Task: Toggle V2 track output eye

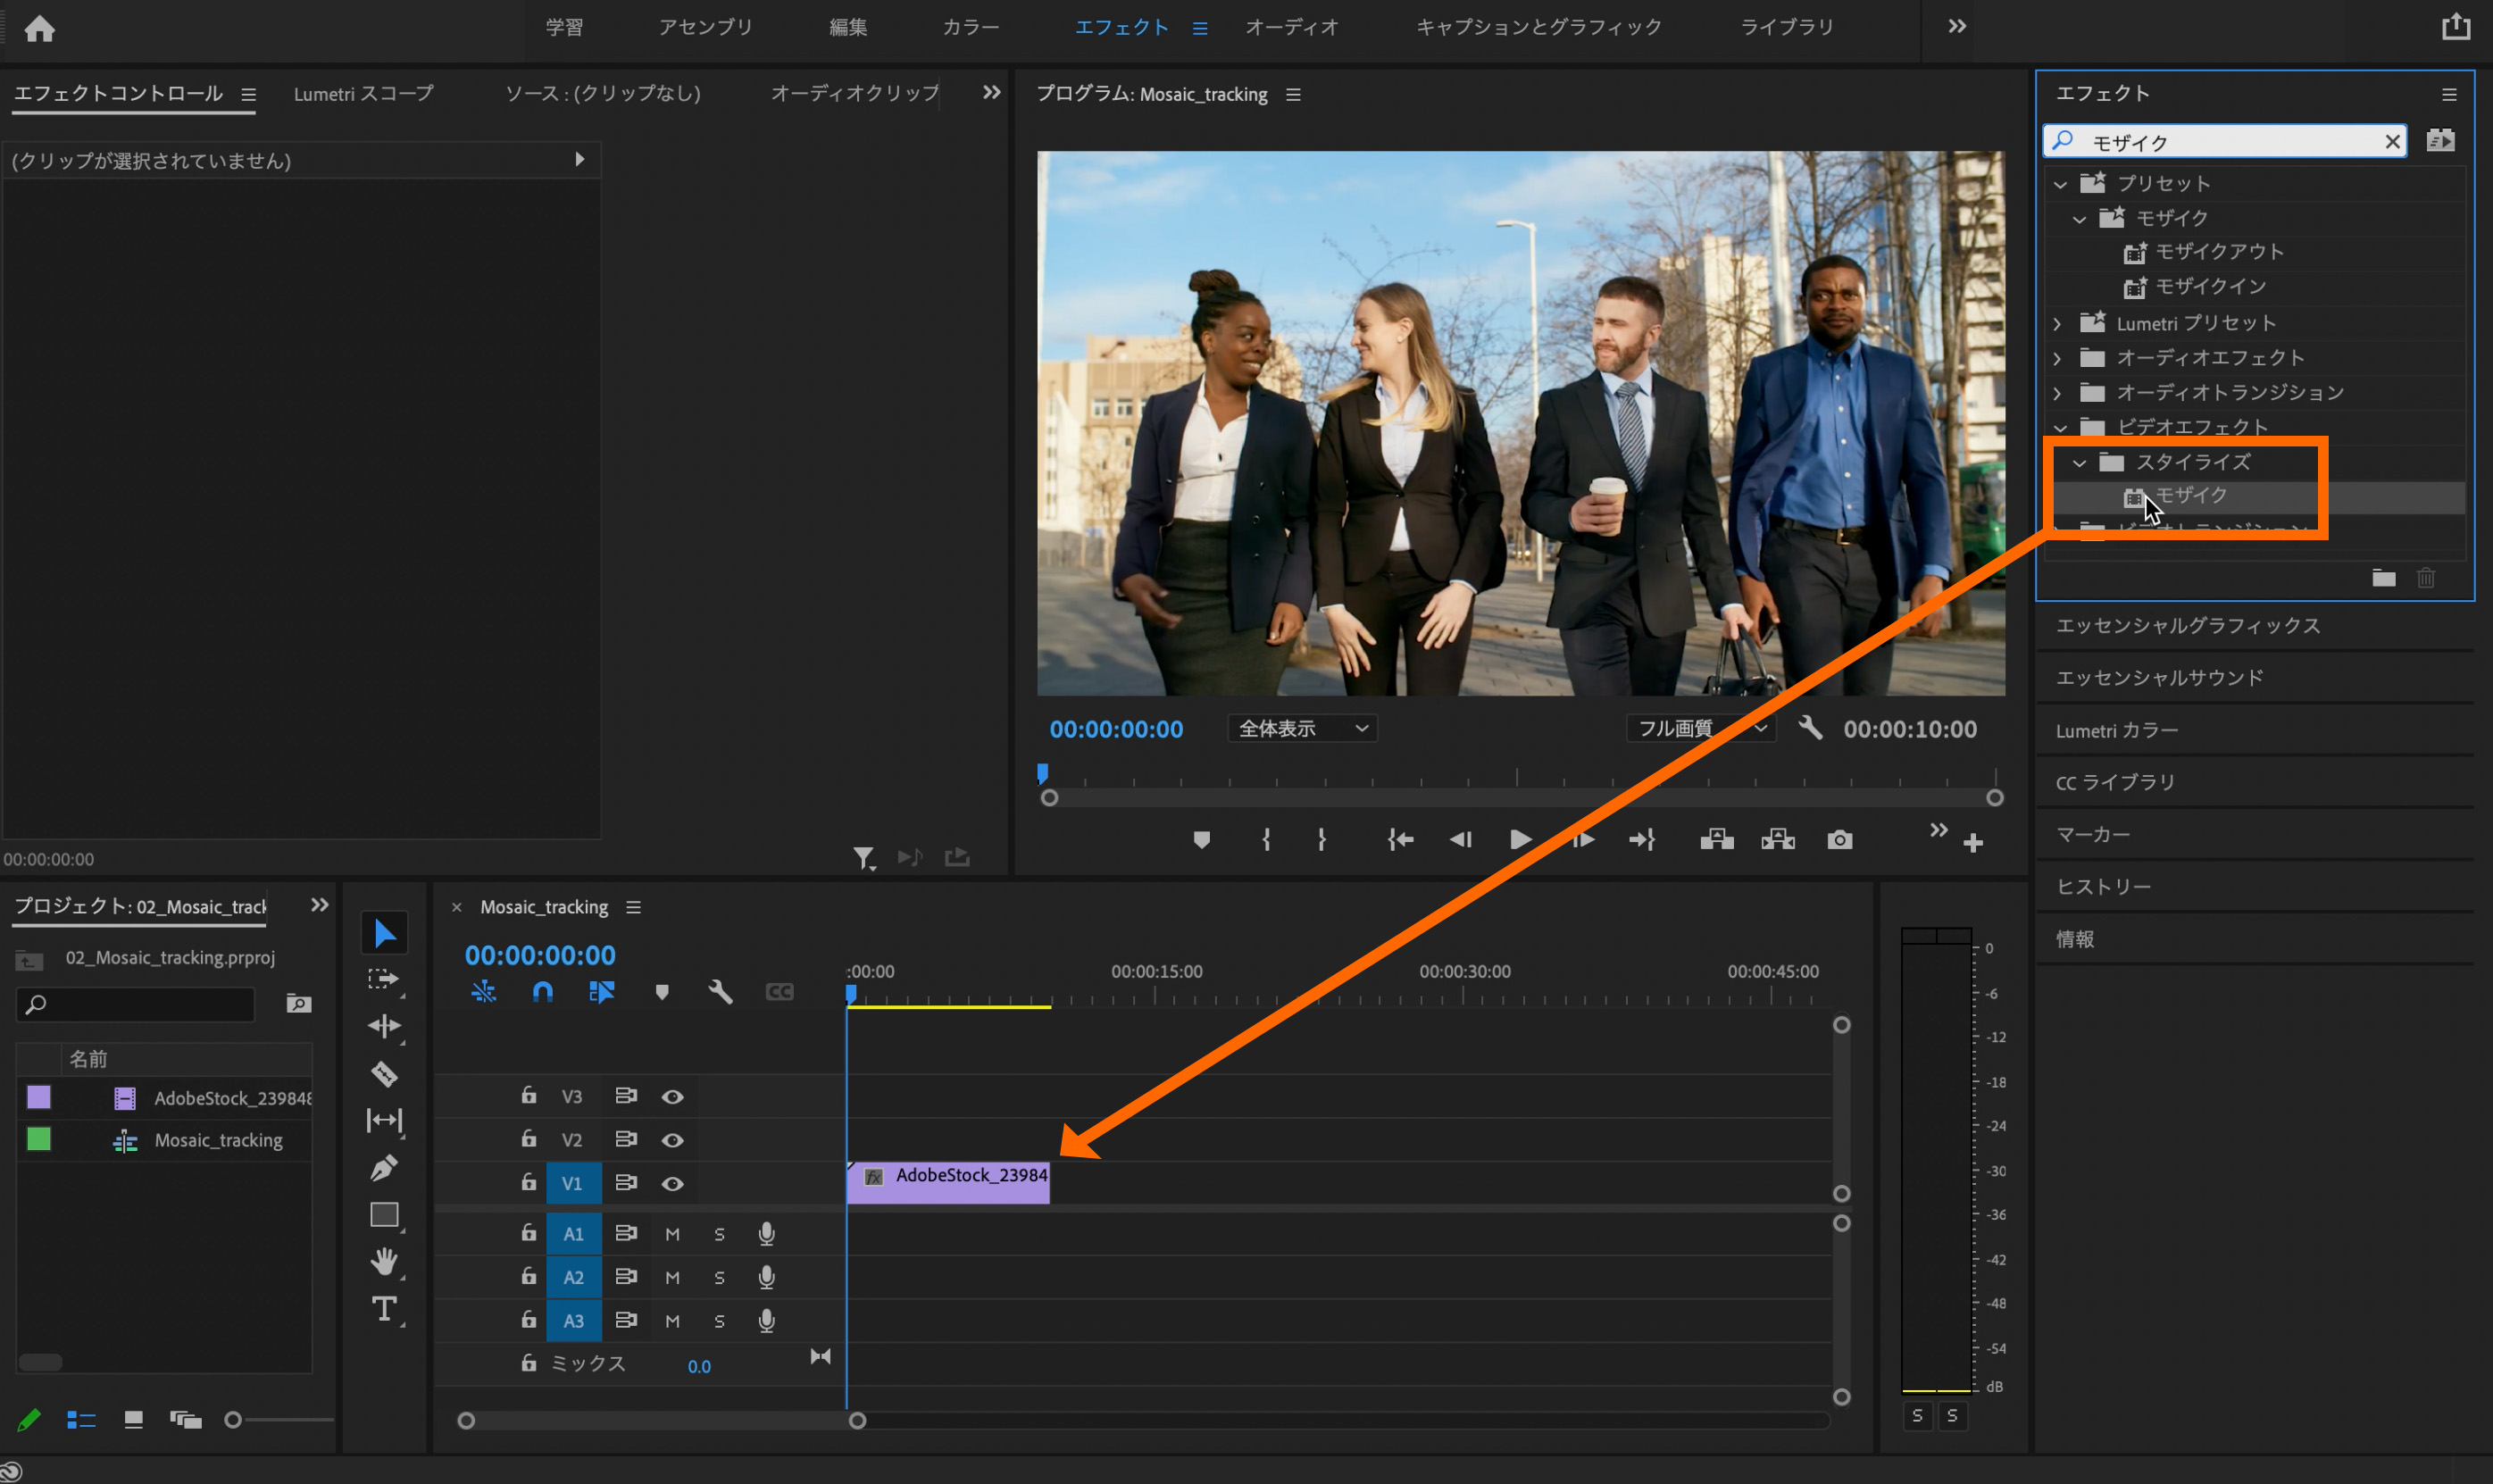Action: [672, 1140]
